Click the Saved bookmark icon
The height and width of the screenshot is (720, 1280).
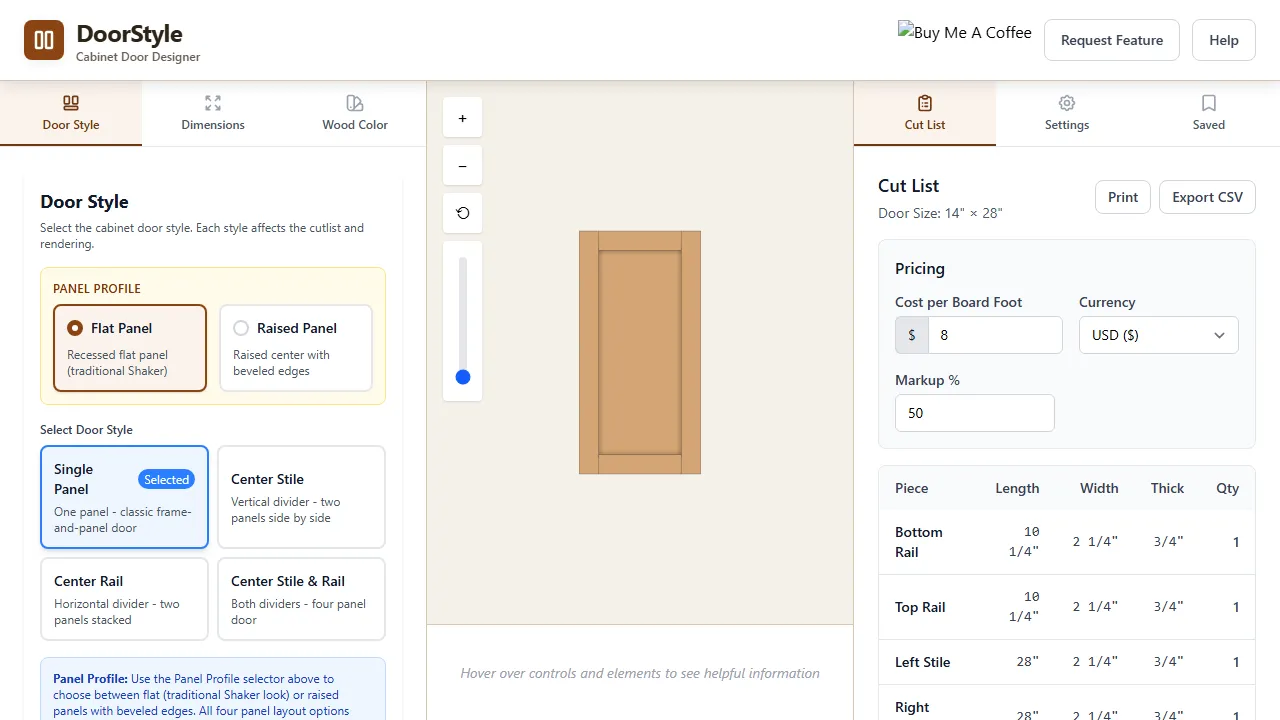[x=1208, y=103]
